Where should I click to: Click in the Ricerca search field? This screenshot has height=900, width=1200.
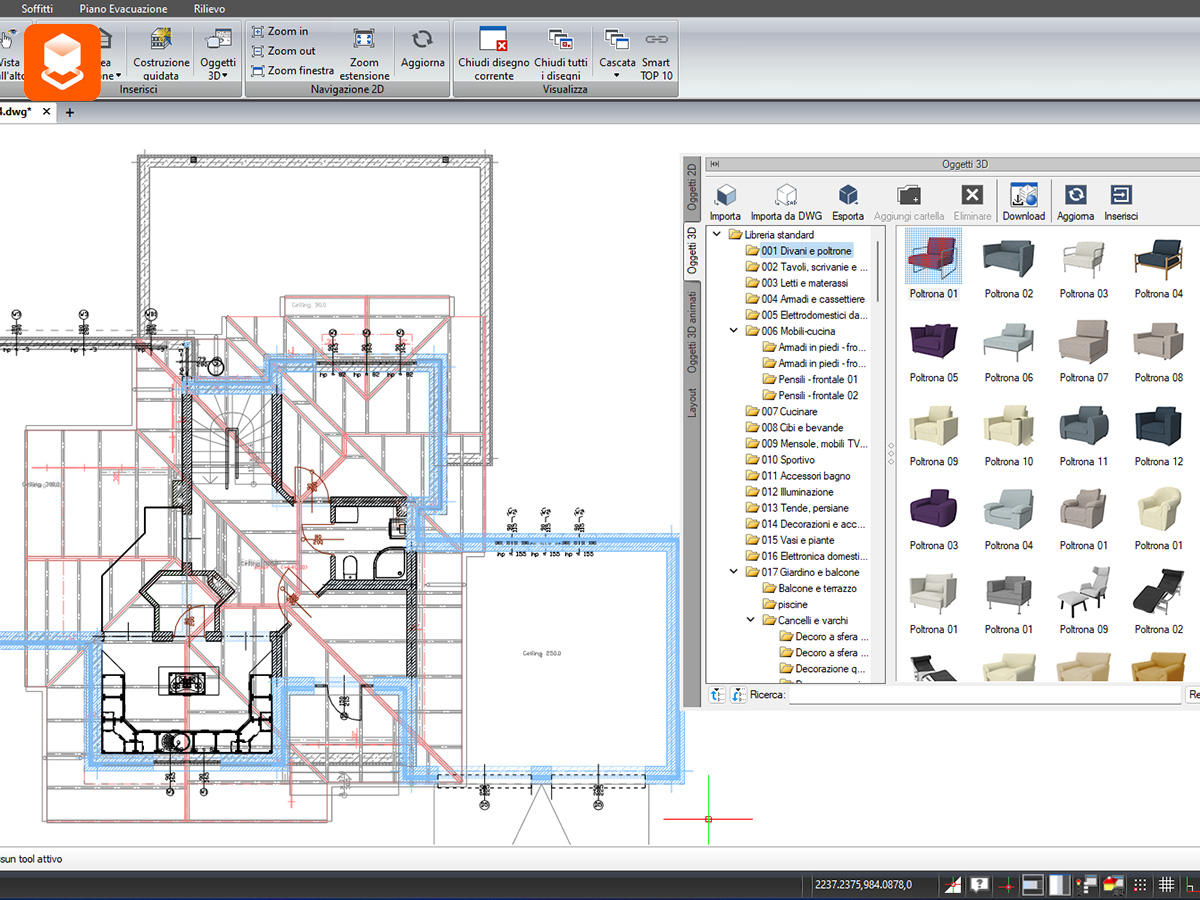(986, 694)
